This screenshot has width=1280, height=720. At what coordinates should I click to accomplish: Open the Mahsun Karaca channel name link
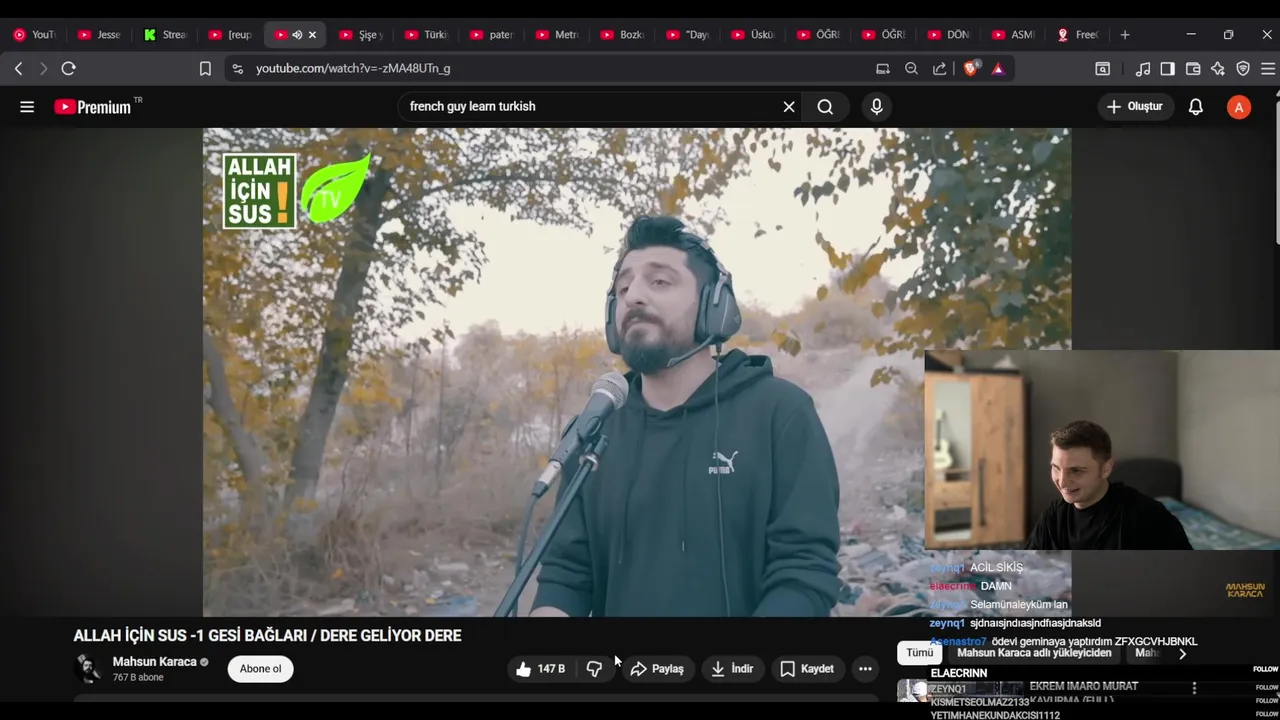154,662
